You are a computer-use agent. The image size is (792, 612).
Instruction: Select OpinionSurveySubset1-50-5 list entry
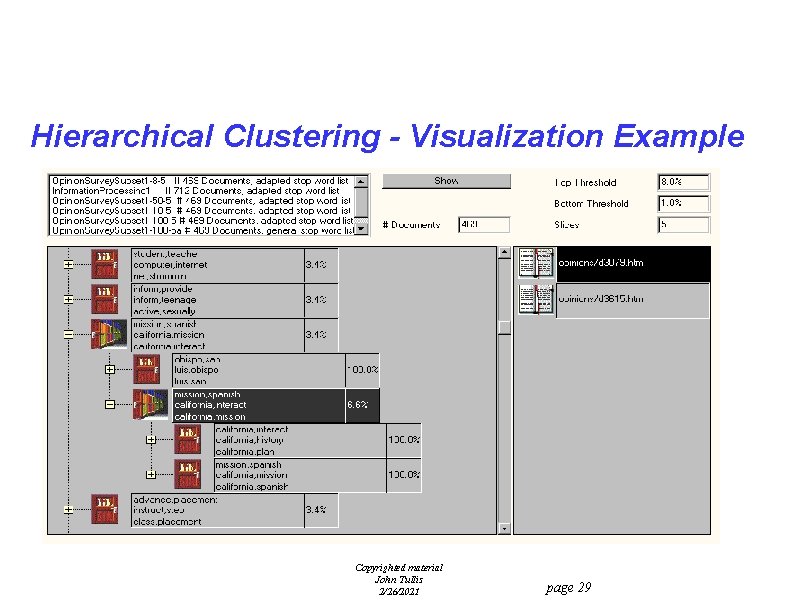coord(202,201)
